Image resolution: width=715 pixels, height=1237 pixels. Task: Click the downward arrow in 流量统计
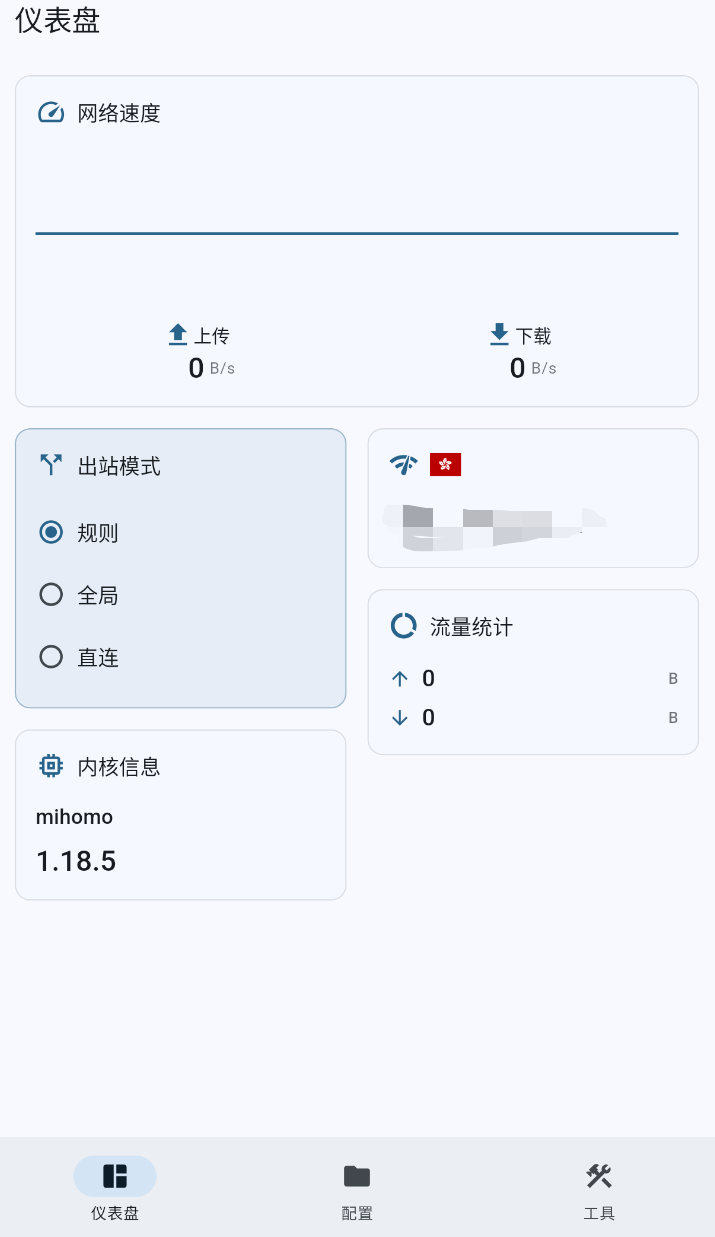point(402,717)
